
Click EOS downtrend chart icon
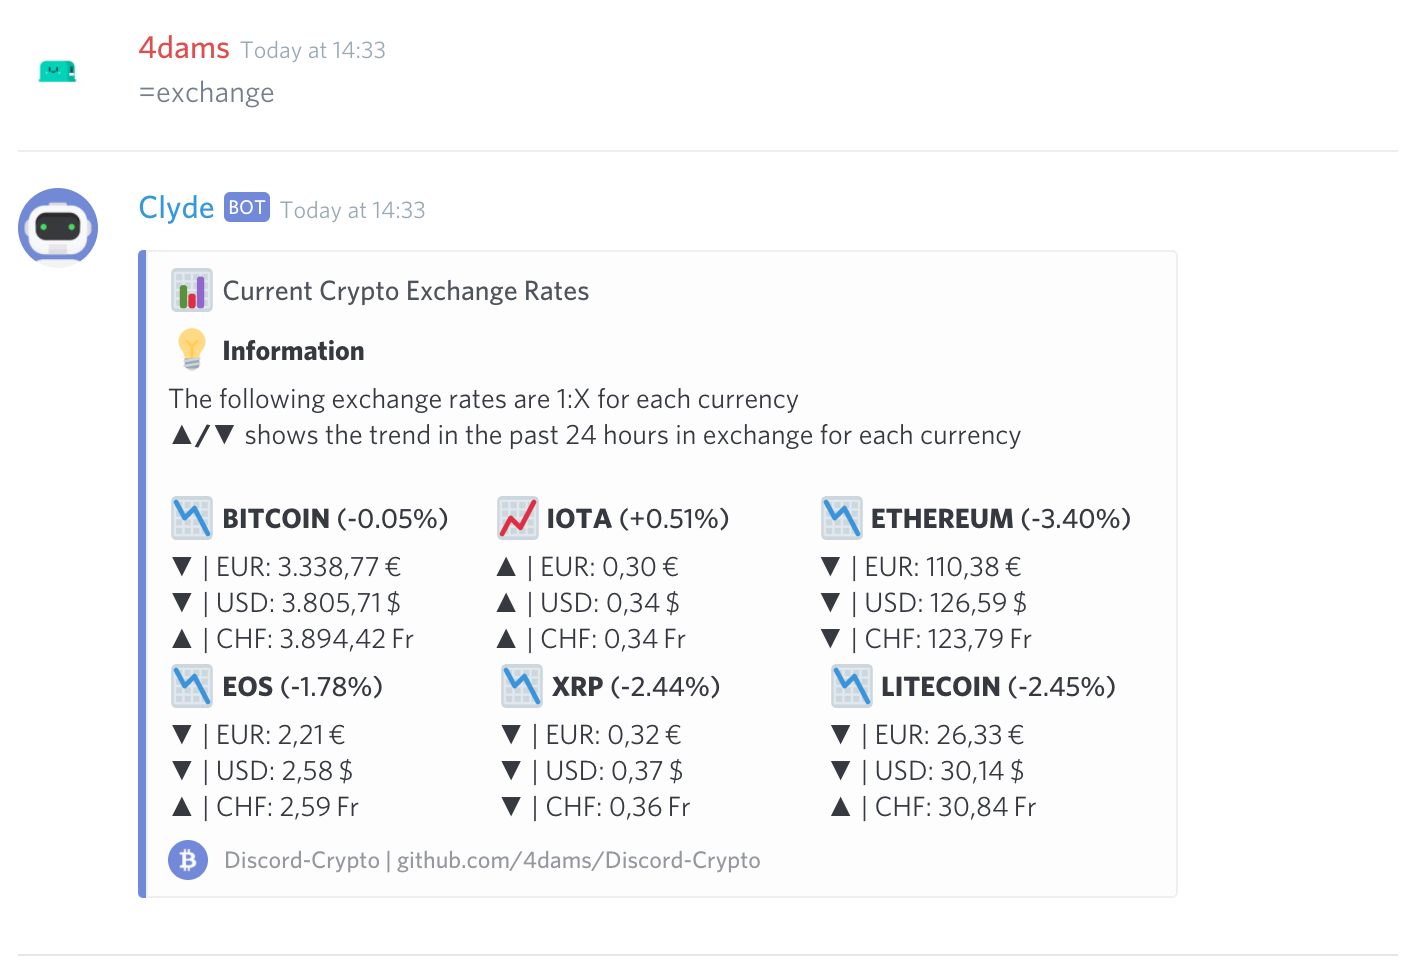tap(191, 686)
